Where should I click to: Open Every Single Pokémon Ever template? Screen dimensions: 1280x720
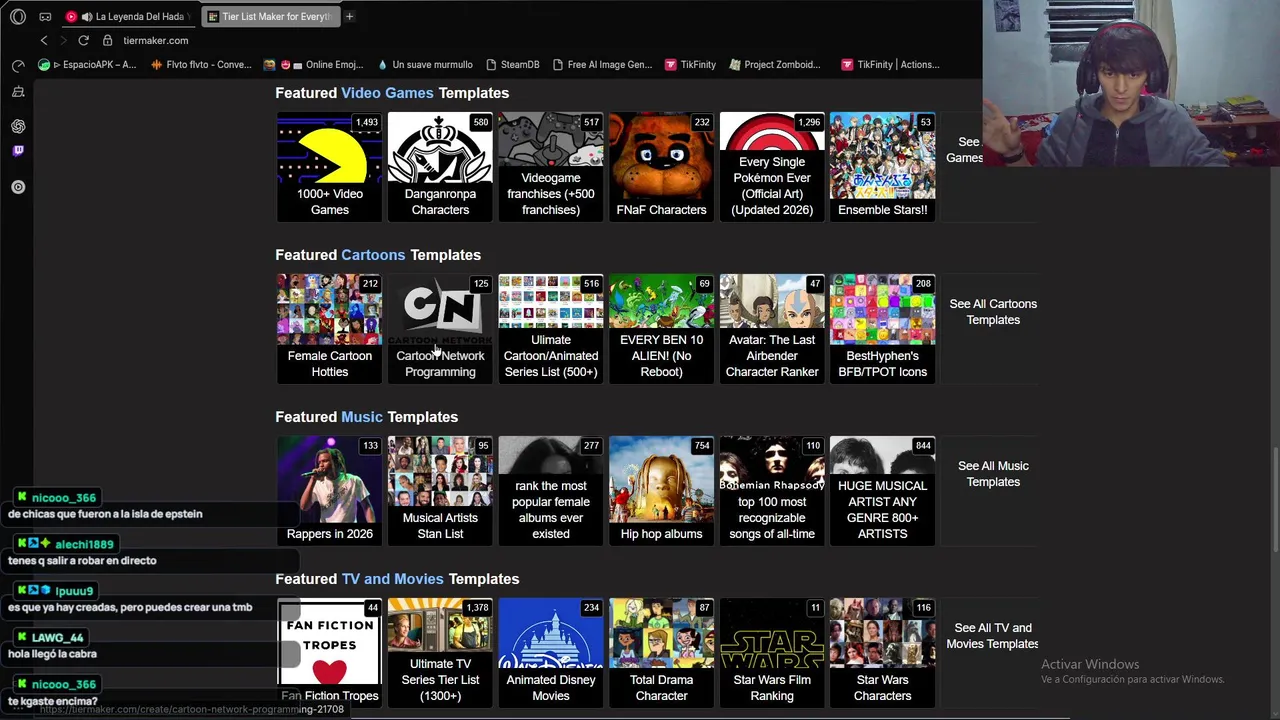pyautogui.click(x=772, y=167)
